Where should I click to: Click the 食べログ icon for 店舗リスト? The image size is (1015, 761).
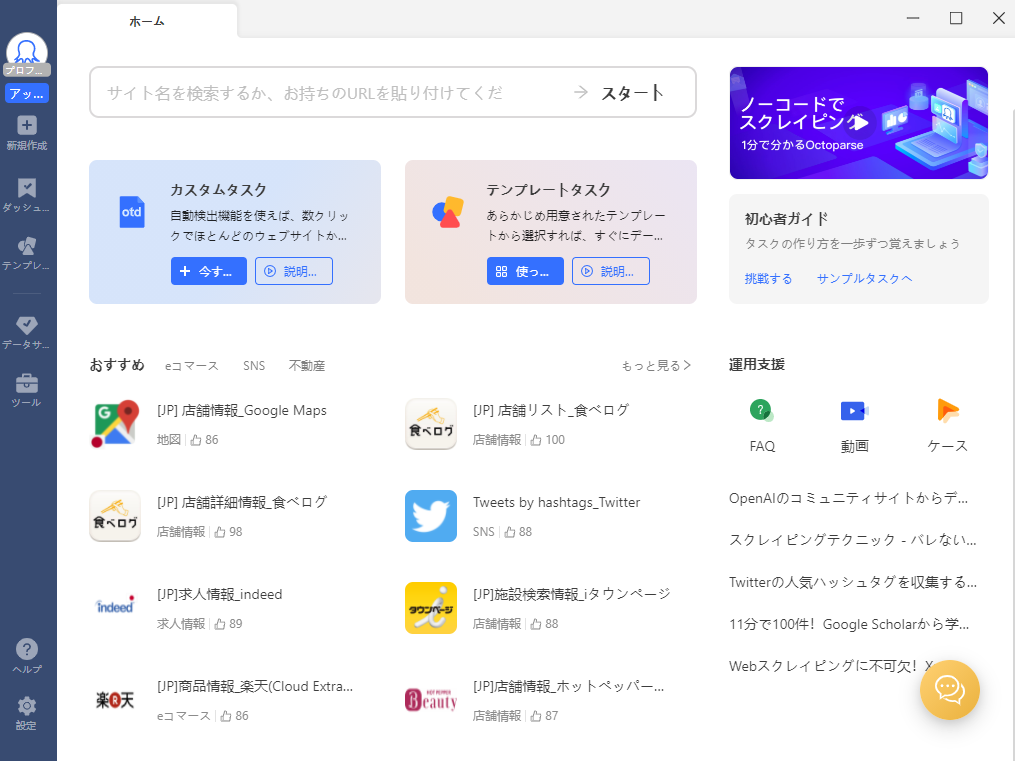(x=431, y=424)
